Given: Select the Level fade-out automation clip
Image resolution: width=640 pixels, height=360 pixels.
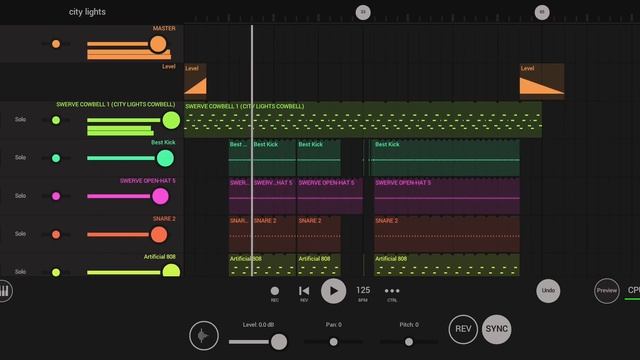Looking at the screenshot, I should point(542,80).
